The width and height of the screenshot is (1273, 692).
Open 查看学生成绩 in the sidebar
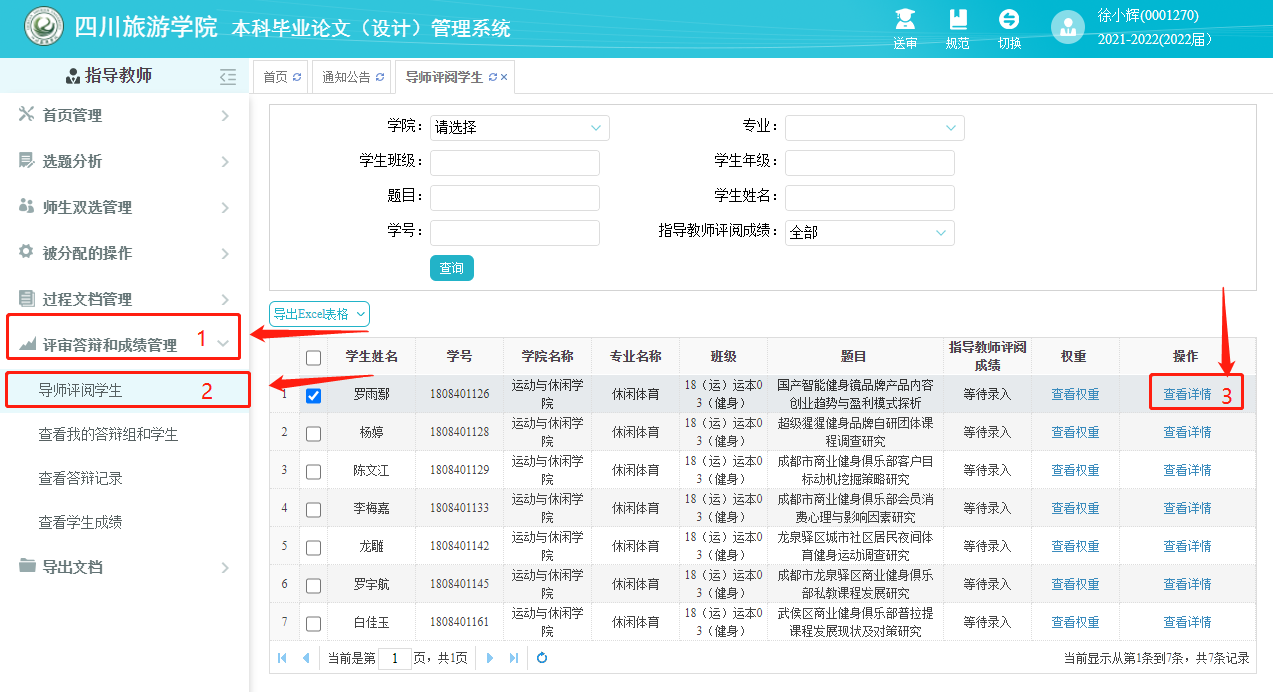coord(80,523)
